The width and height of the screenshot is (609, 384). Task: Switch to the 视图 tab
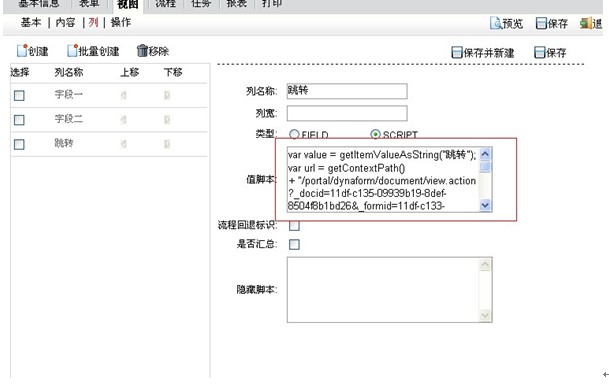(128, 5)
